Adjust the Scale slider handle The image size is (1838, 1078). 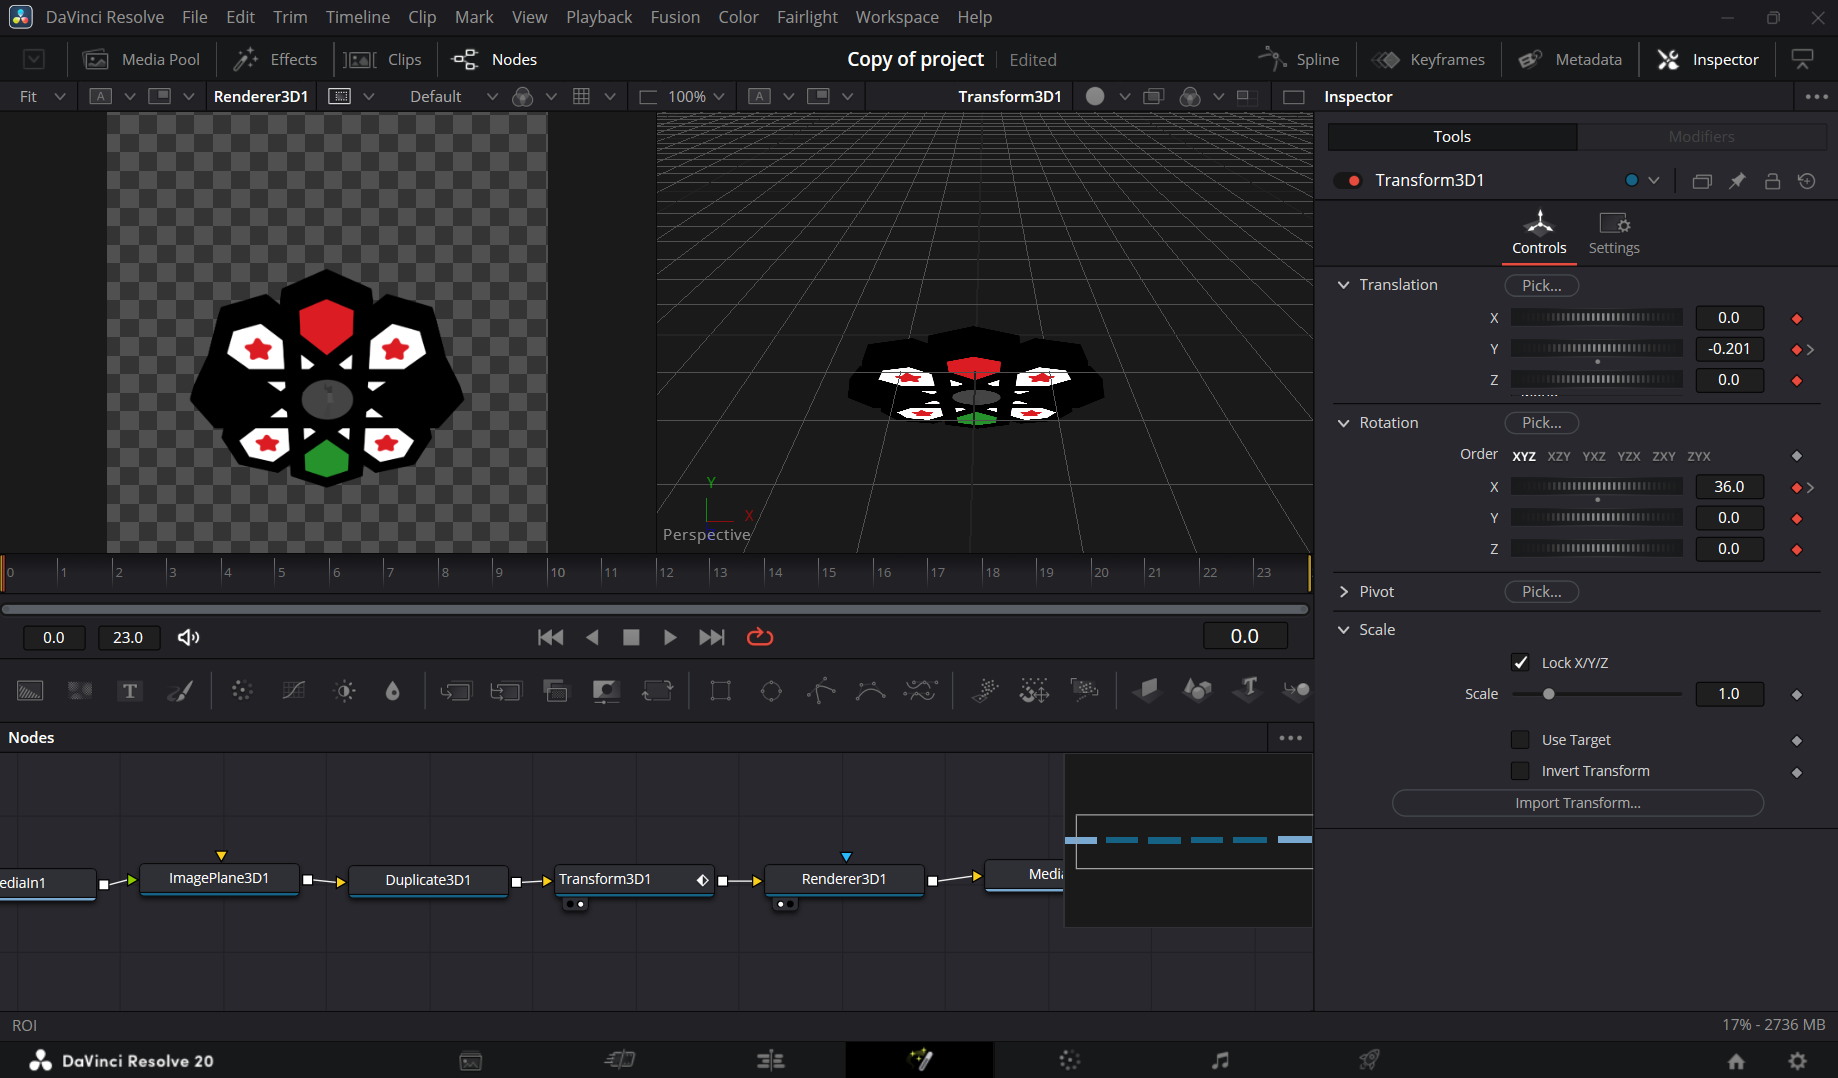[1548, 694]
